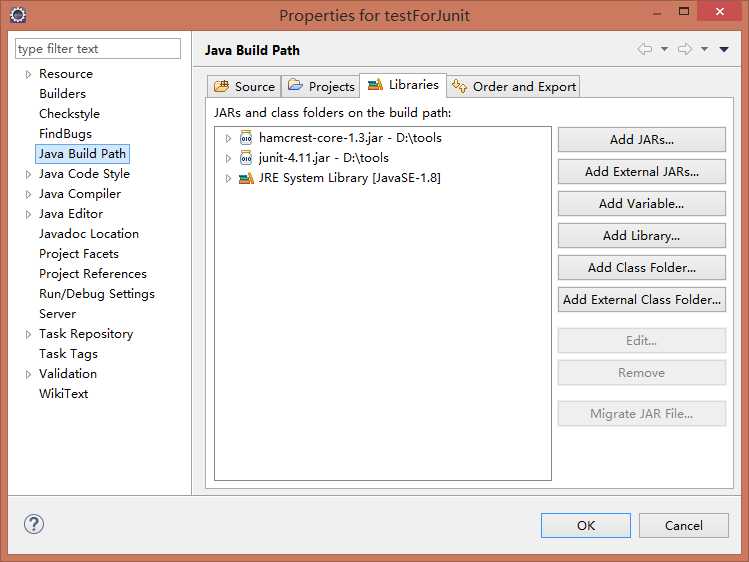Image resolution: width=749 pixels, height=562 pixels.
Task: Select the Libraries tab
Action: (x=403, y=85)
